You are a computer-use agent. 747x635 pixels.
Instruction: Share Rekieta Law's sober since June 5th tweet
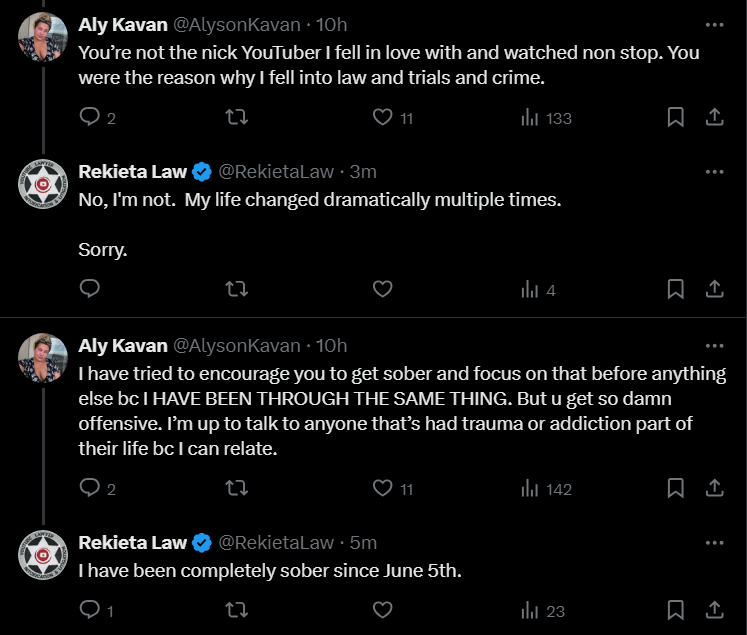[x=714, y=609]
